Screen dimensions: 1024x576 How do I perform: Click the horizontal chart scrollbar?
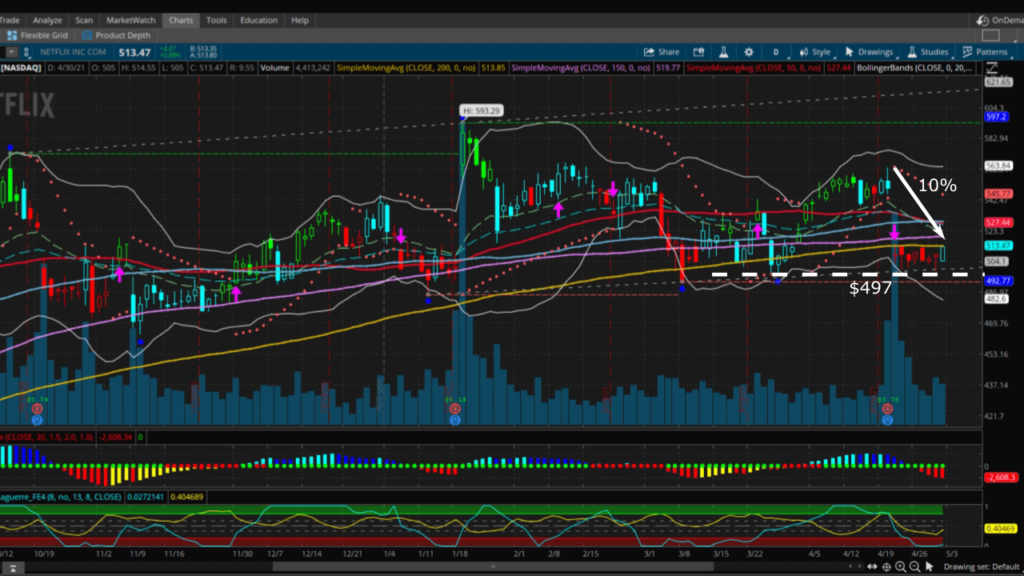[x=493, y=567]
